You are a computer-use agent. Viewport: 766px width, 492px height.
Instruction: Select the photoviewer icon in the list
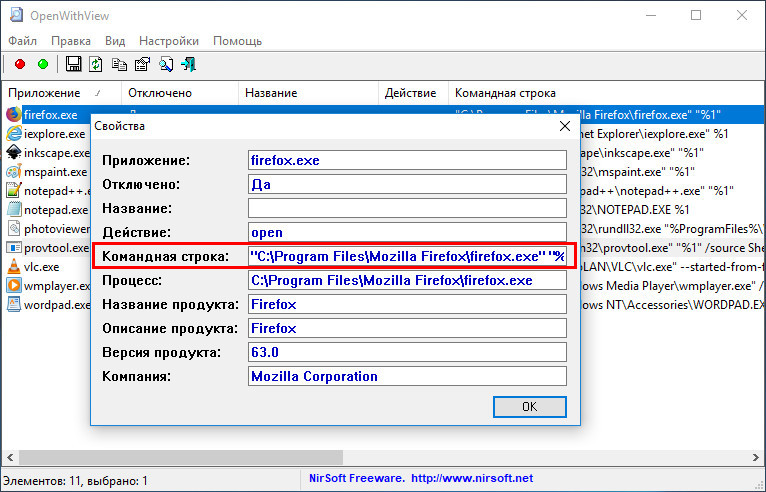point(14,229)
